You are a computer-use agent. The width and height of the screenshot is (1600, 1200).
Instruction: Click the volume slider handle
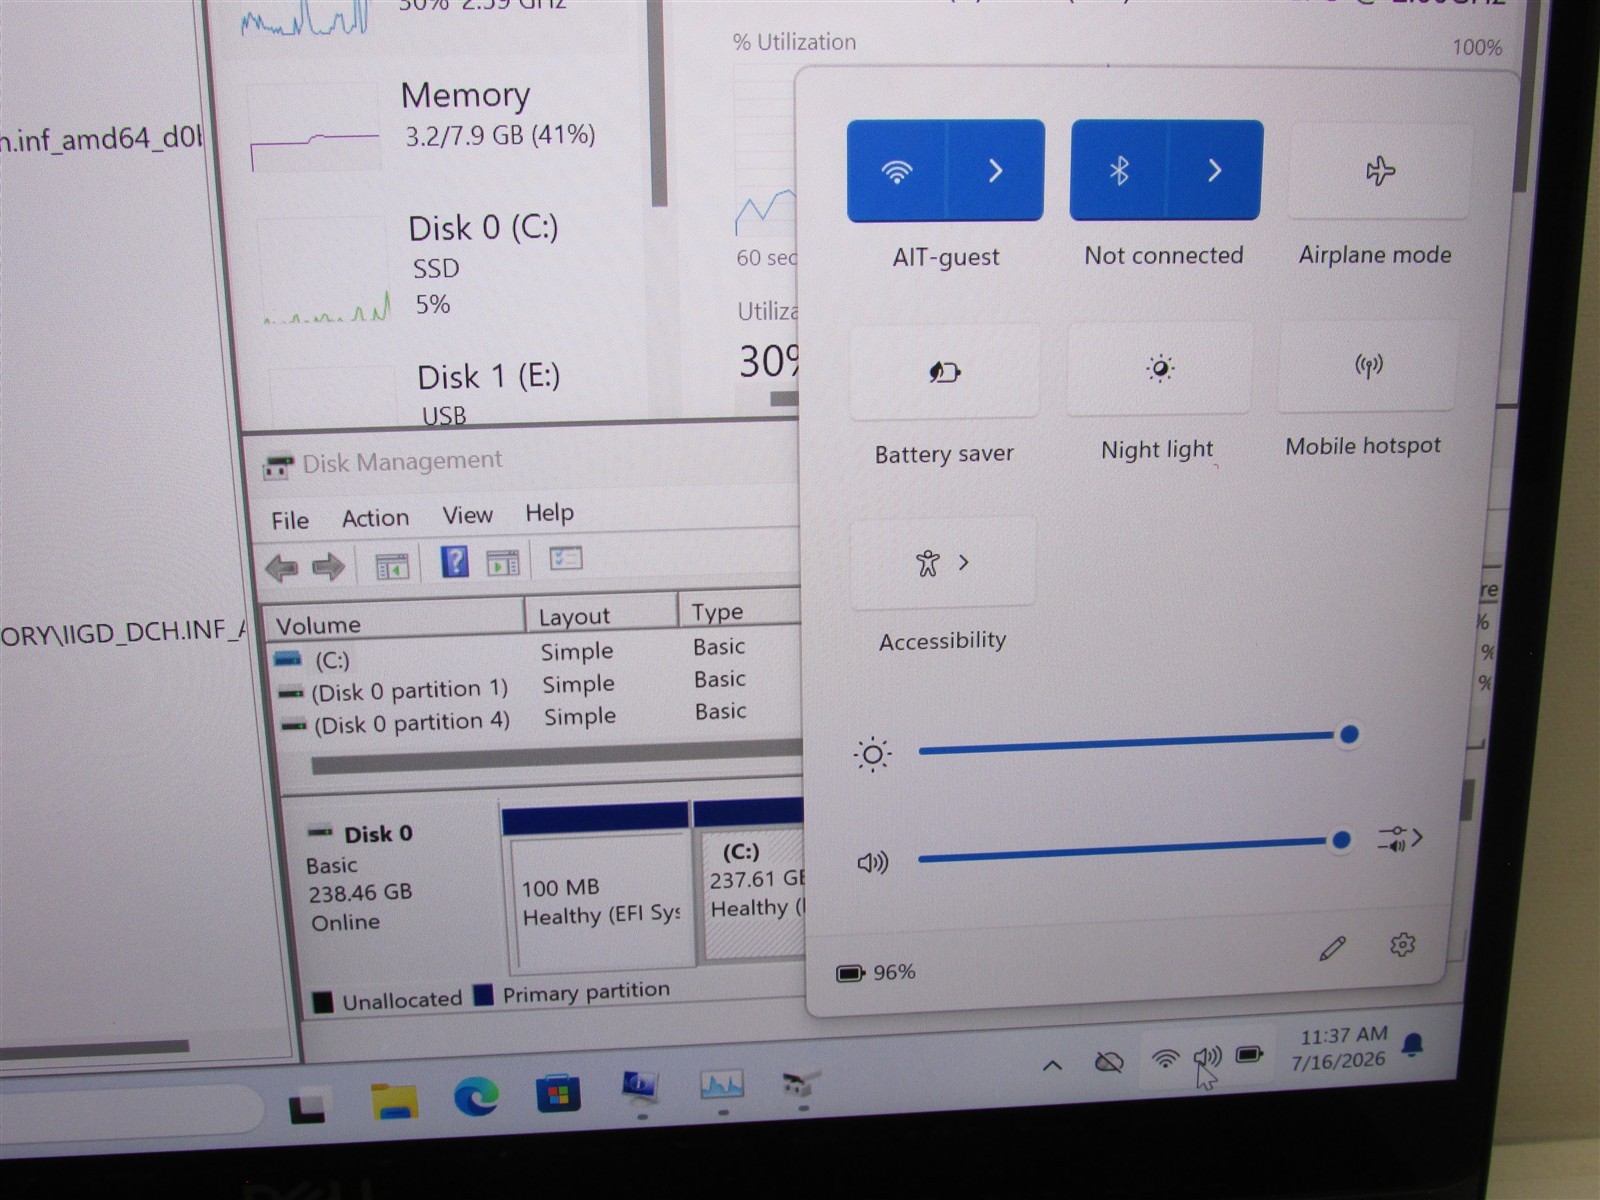[x=1342, y=840]
